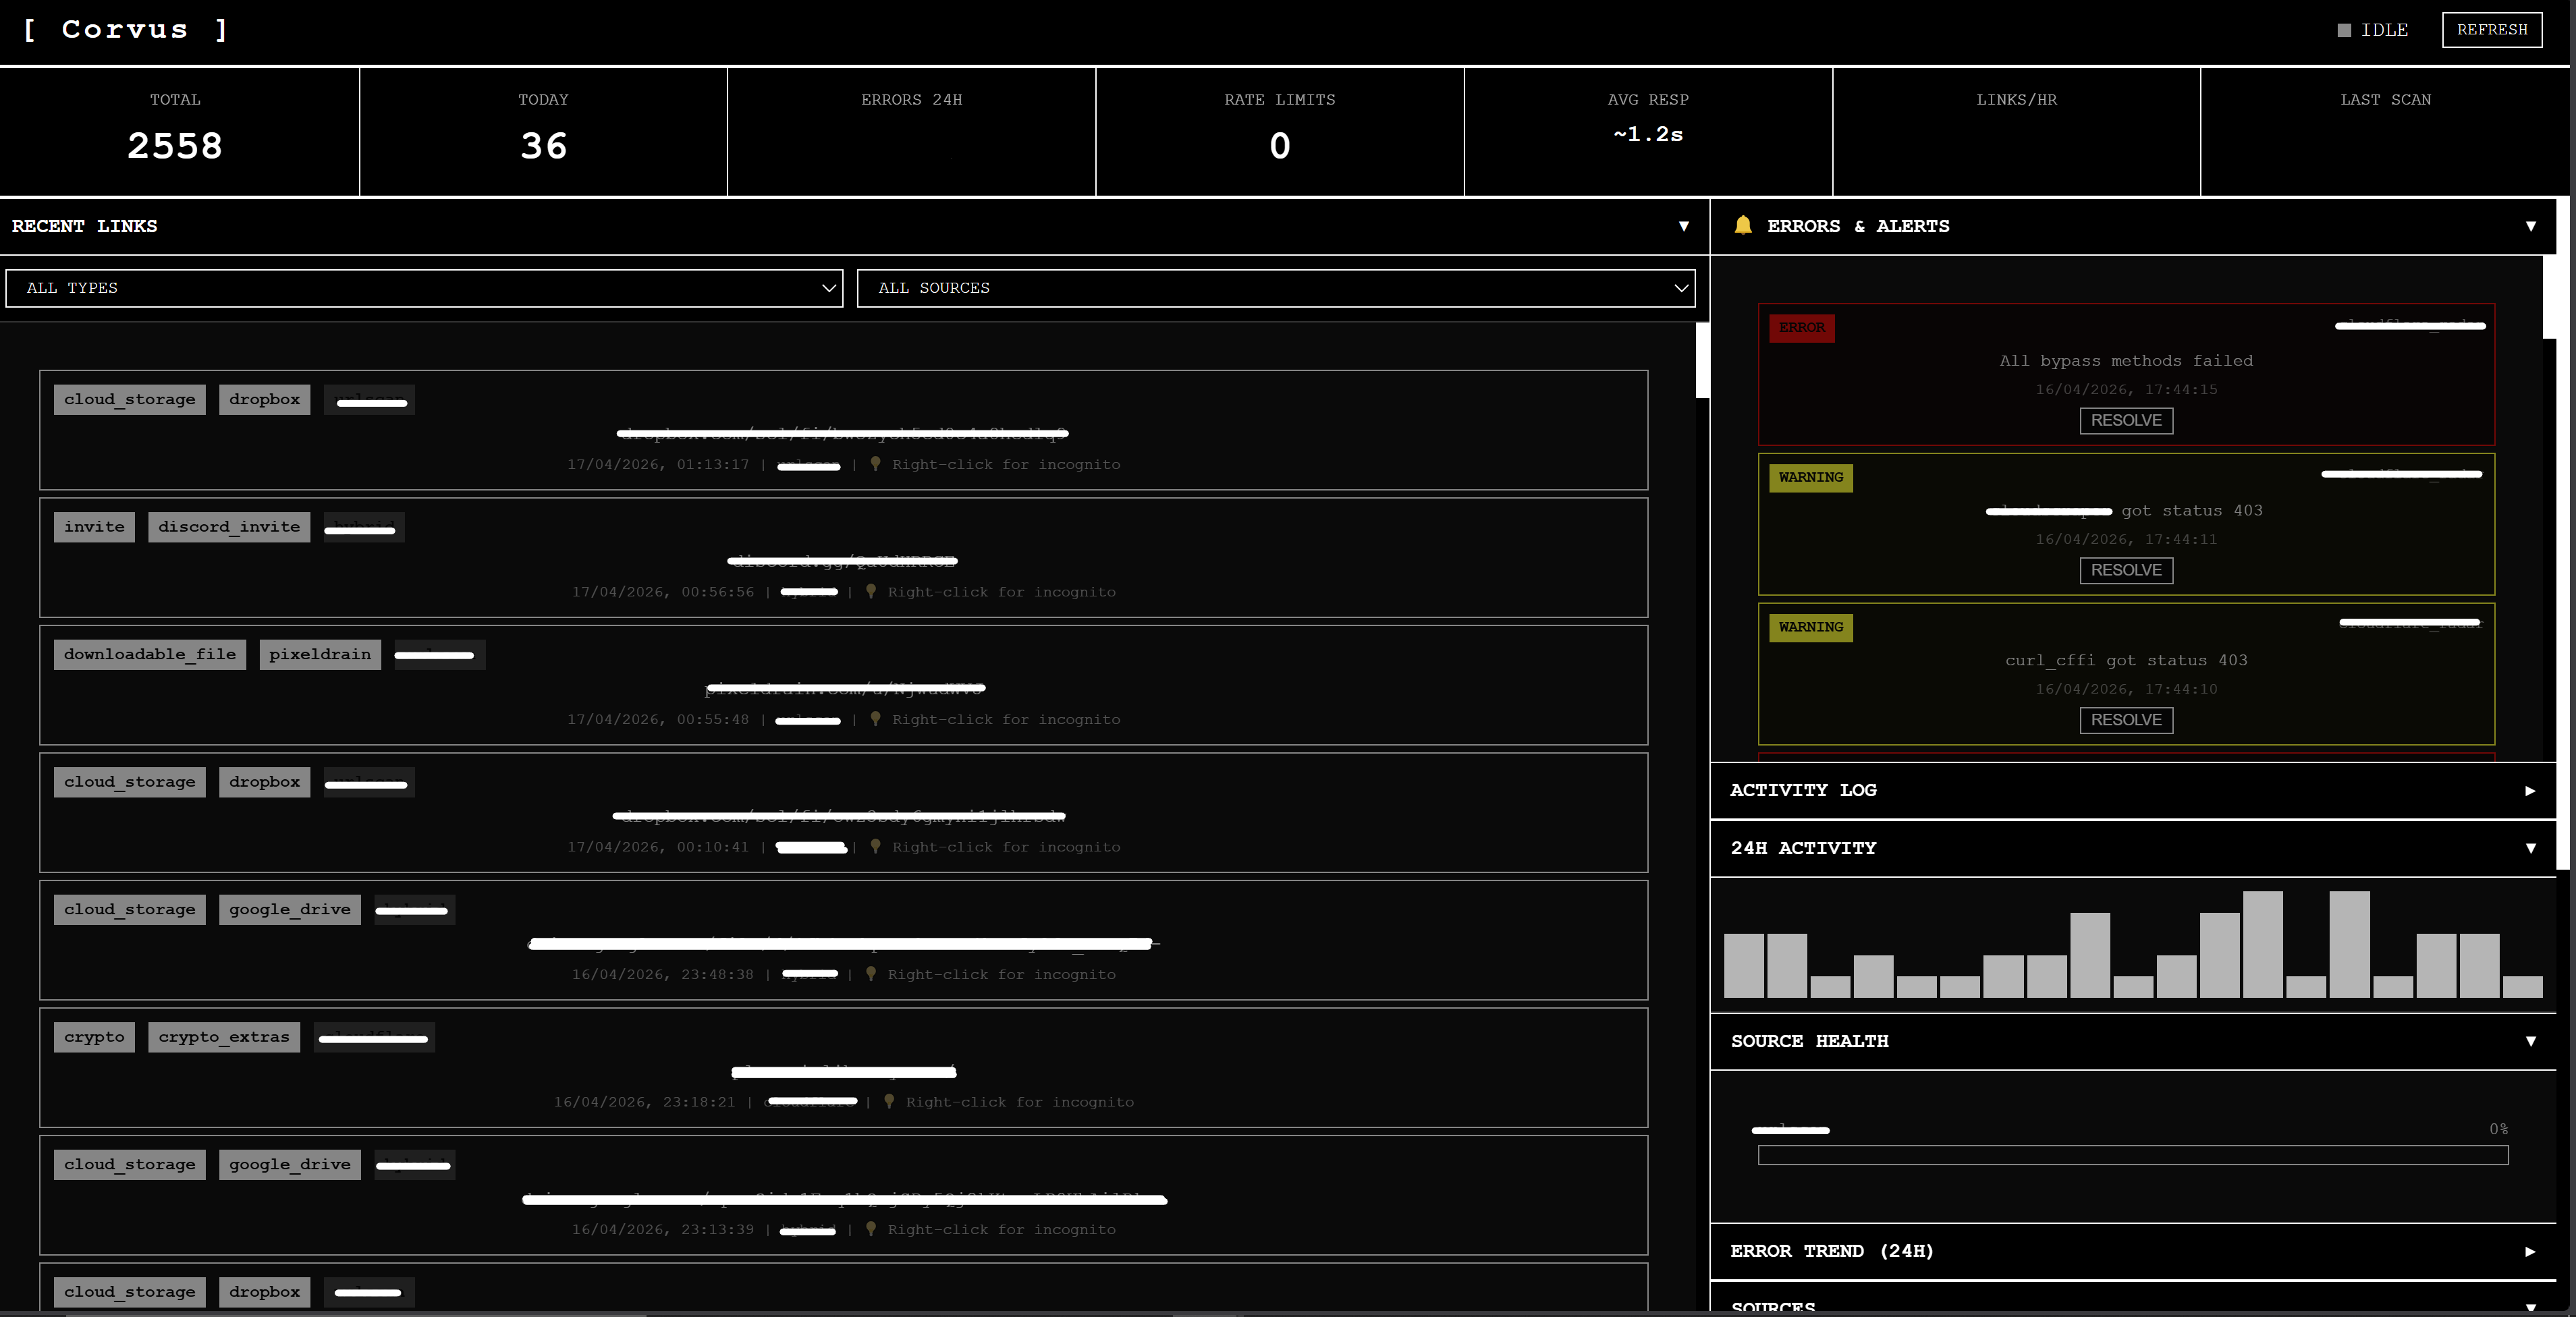Click dropbox tag on 00:10:41 entry
Viewport: 2576px width, 1317px height.
pos(264,782)
